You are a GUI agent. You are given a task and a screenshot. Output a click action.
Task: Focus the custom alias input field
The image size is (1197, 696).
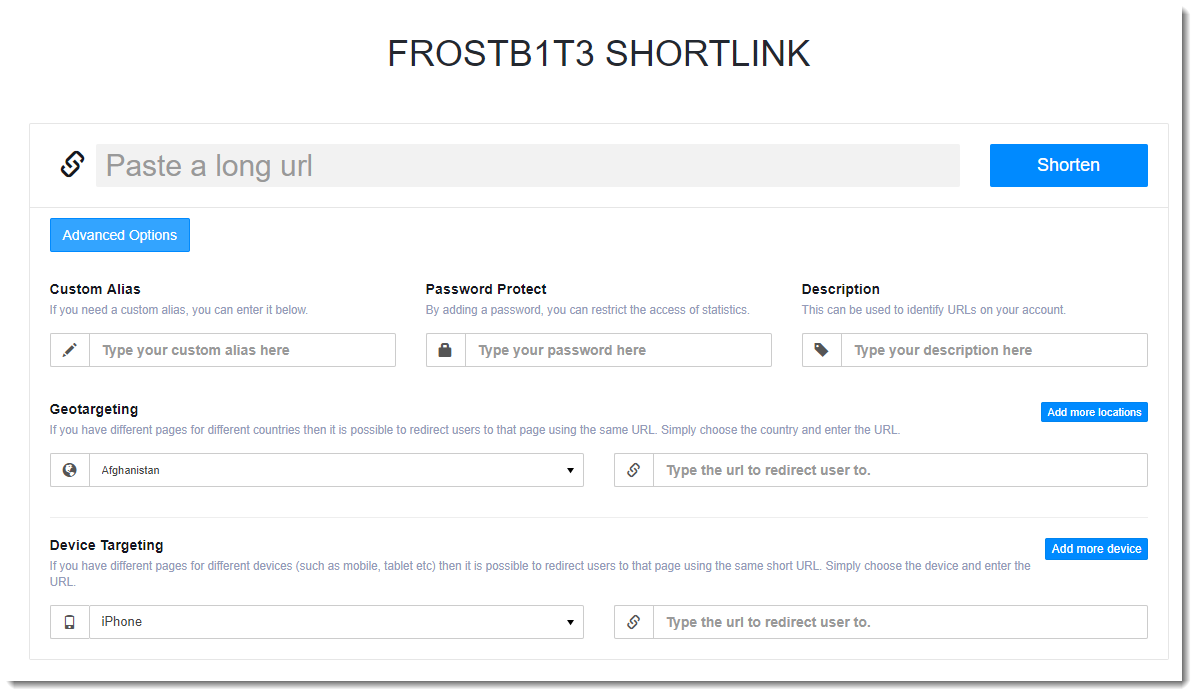coord(243,350)
